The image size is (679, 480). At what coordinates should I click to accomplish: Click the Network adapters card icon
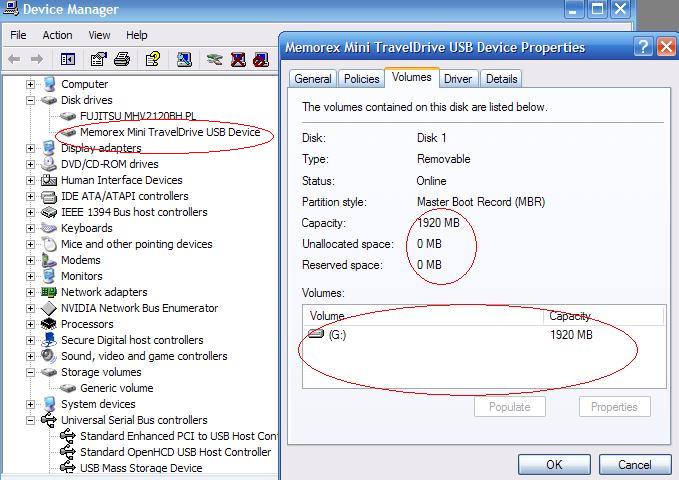pos(48,292)
